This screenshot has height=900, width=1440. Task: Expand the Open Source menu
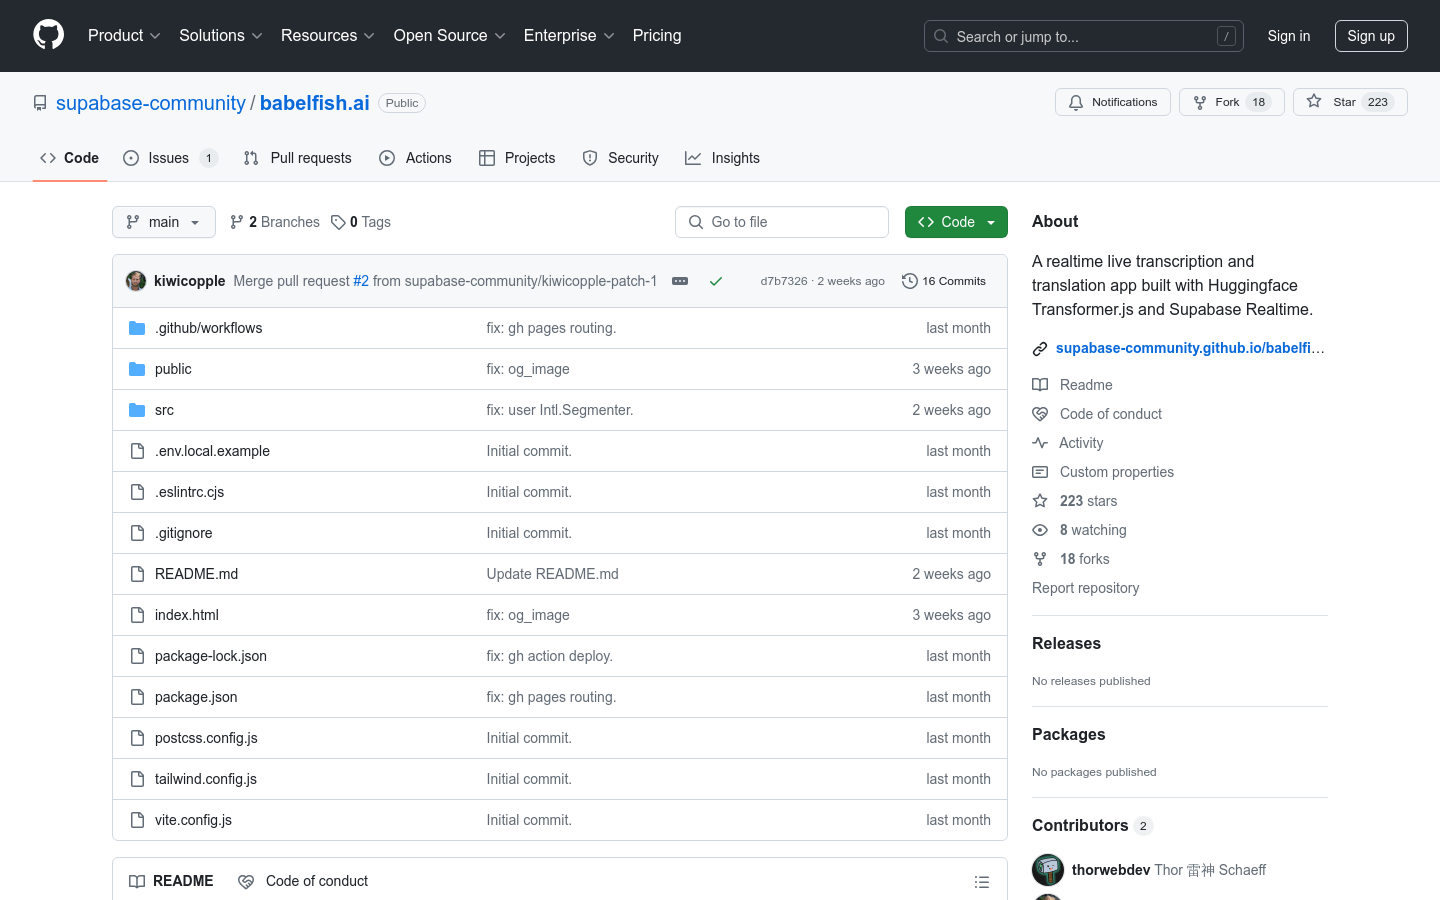click(x=450, y=35)
